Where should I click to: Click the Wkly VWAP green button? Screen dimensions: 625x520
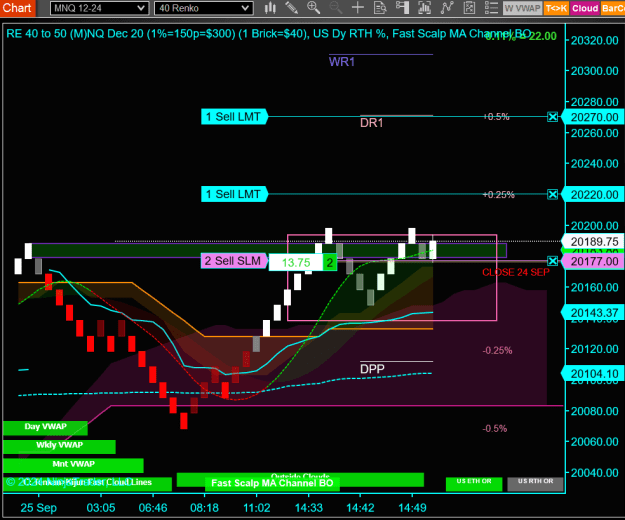[59, 446]
